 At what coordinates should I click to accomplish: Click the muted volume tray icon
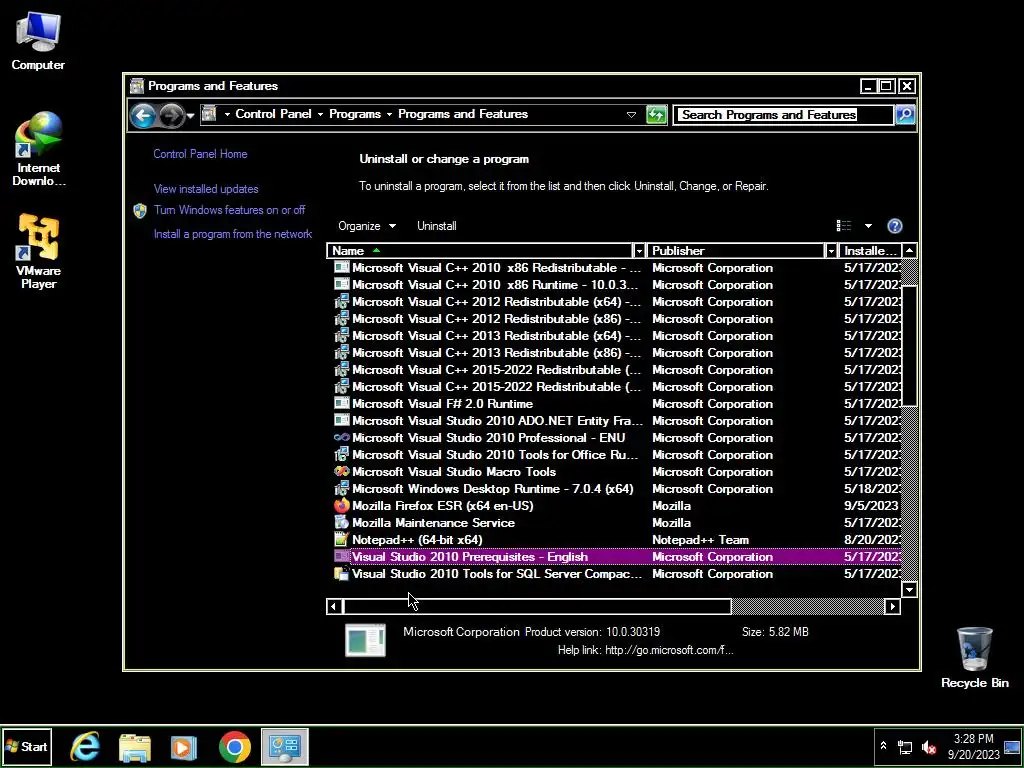click(928, 747)
